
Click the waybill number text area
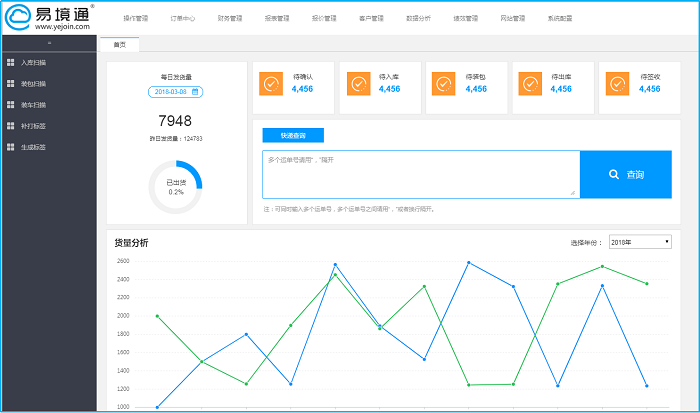point(420,174)
